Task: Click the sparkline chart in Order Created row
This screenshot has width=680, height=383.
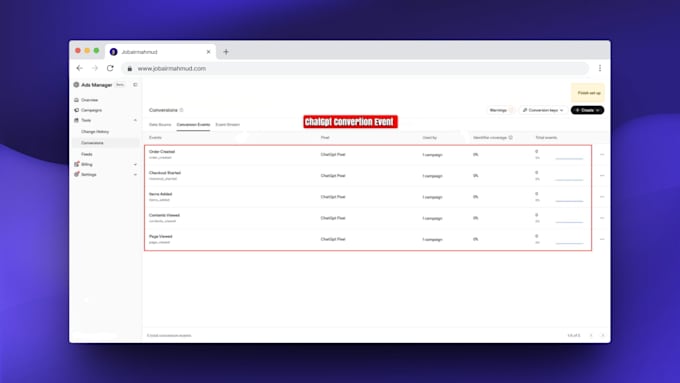Action: click(x=569, y=158)
